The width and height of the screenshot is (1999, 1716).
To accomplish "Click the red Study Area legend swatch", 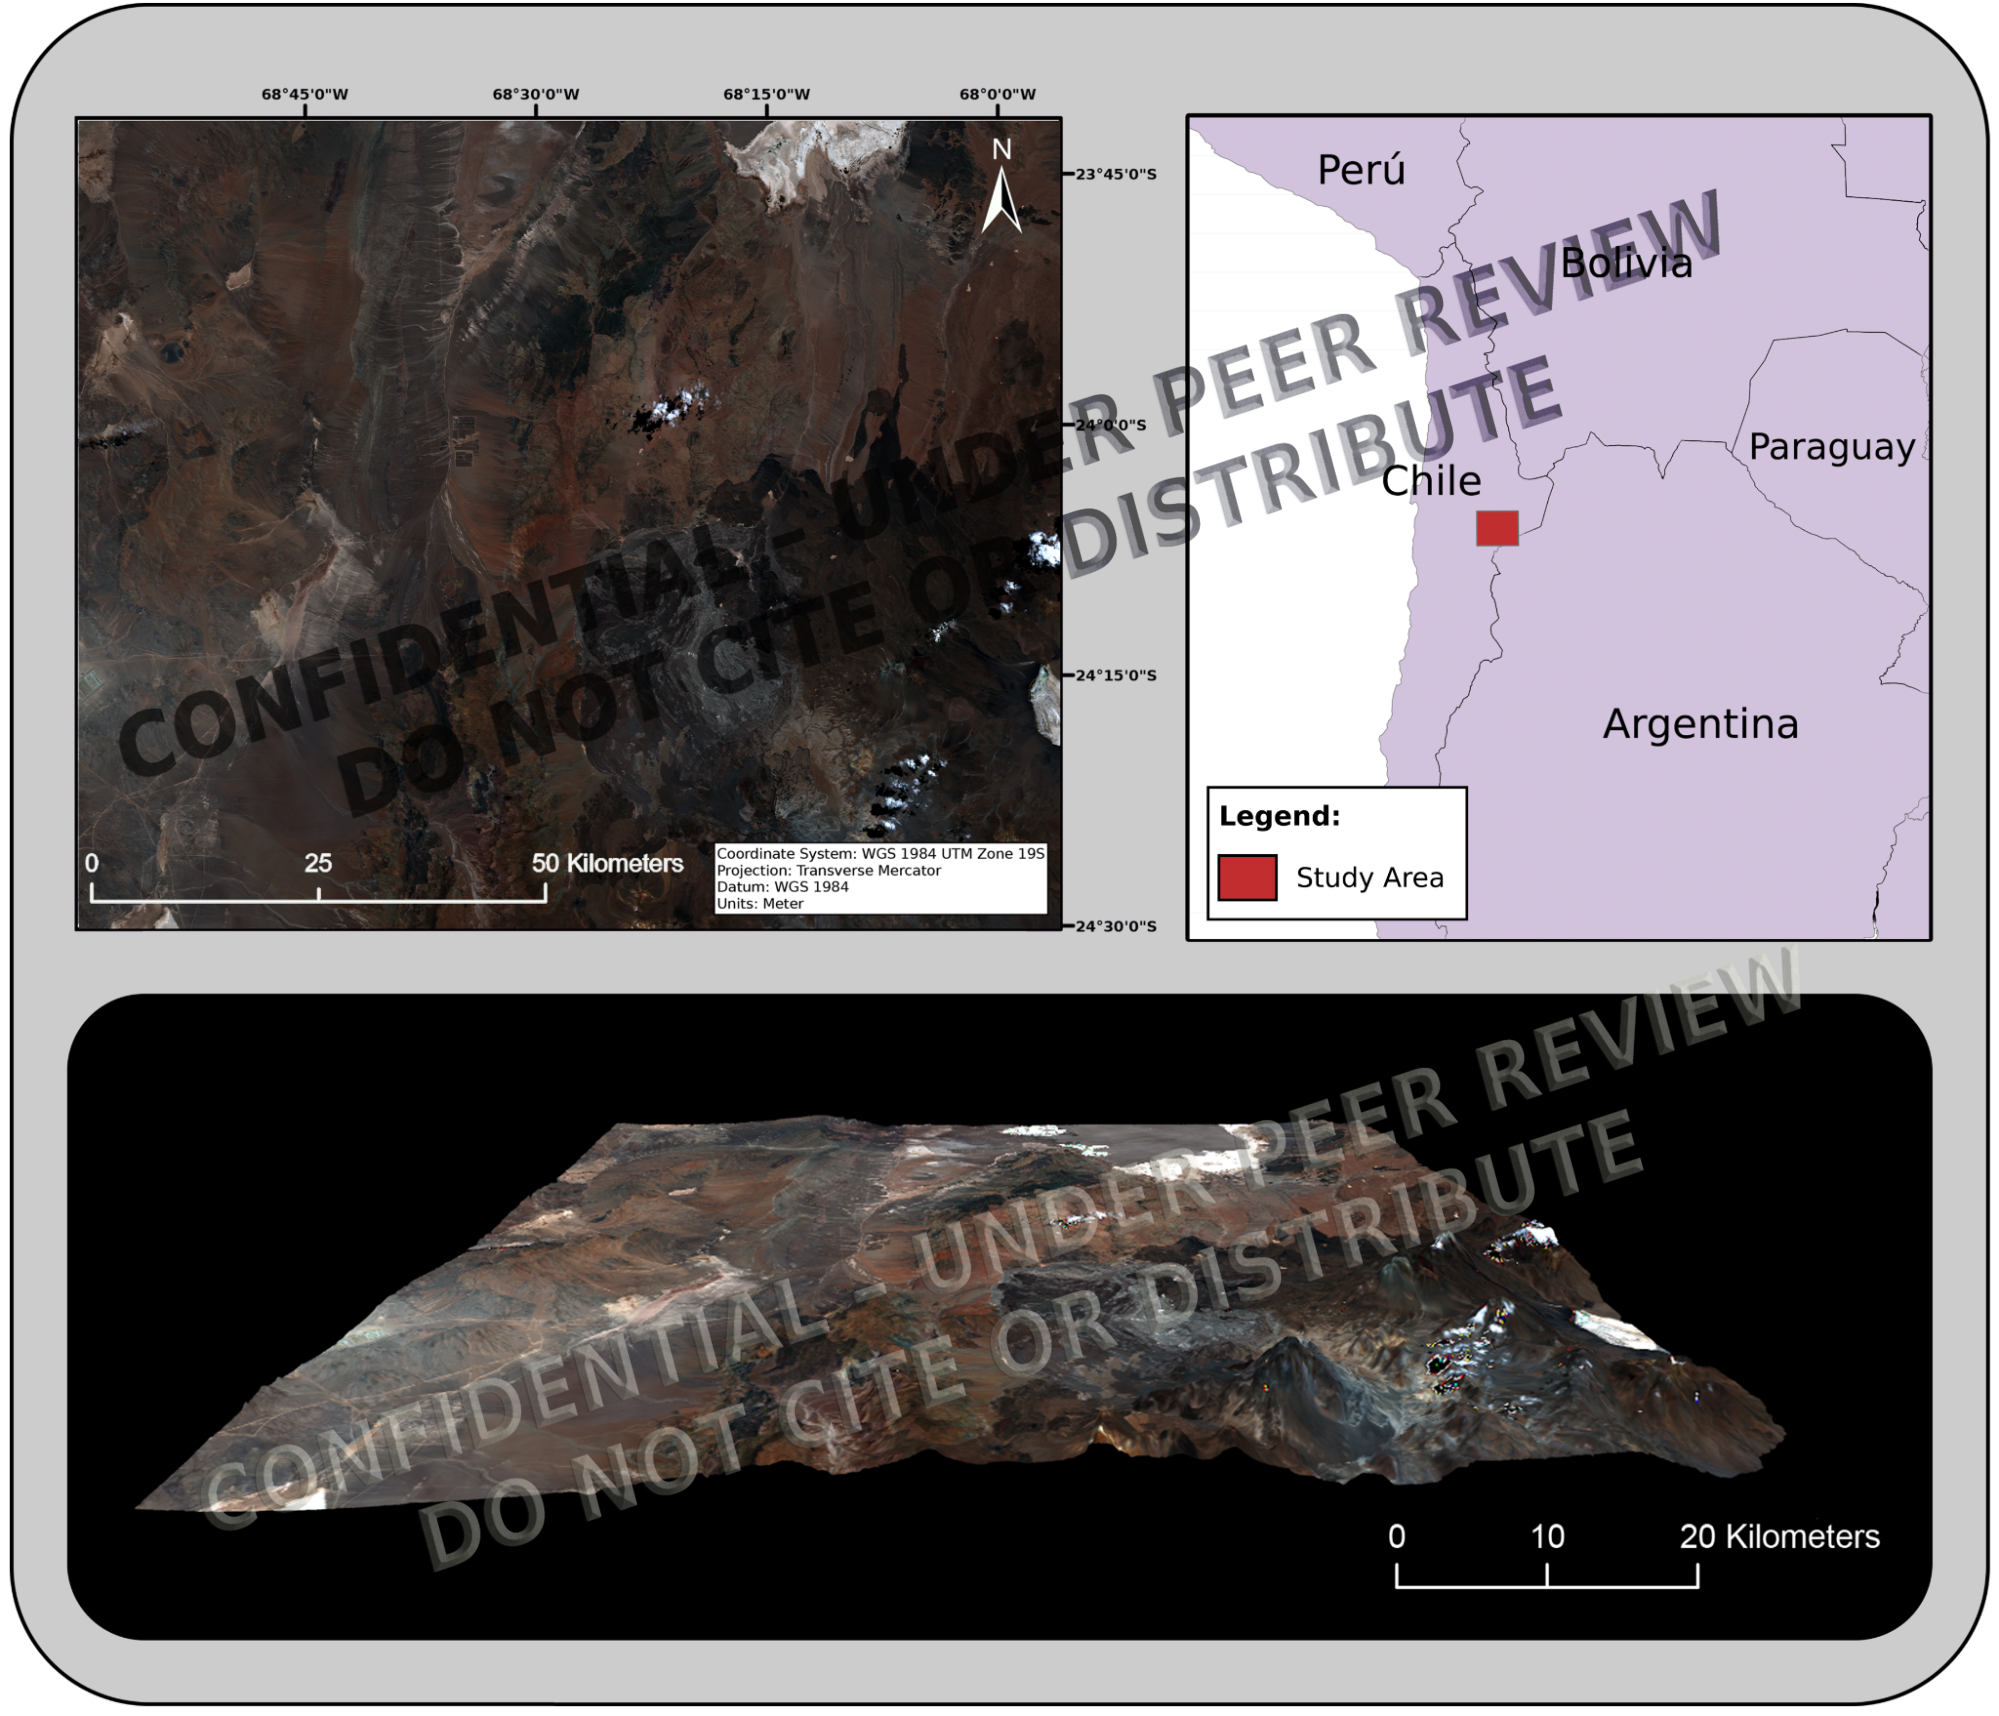I will click(1246, 878).
